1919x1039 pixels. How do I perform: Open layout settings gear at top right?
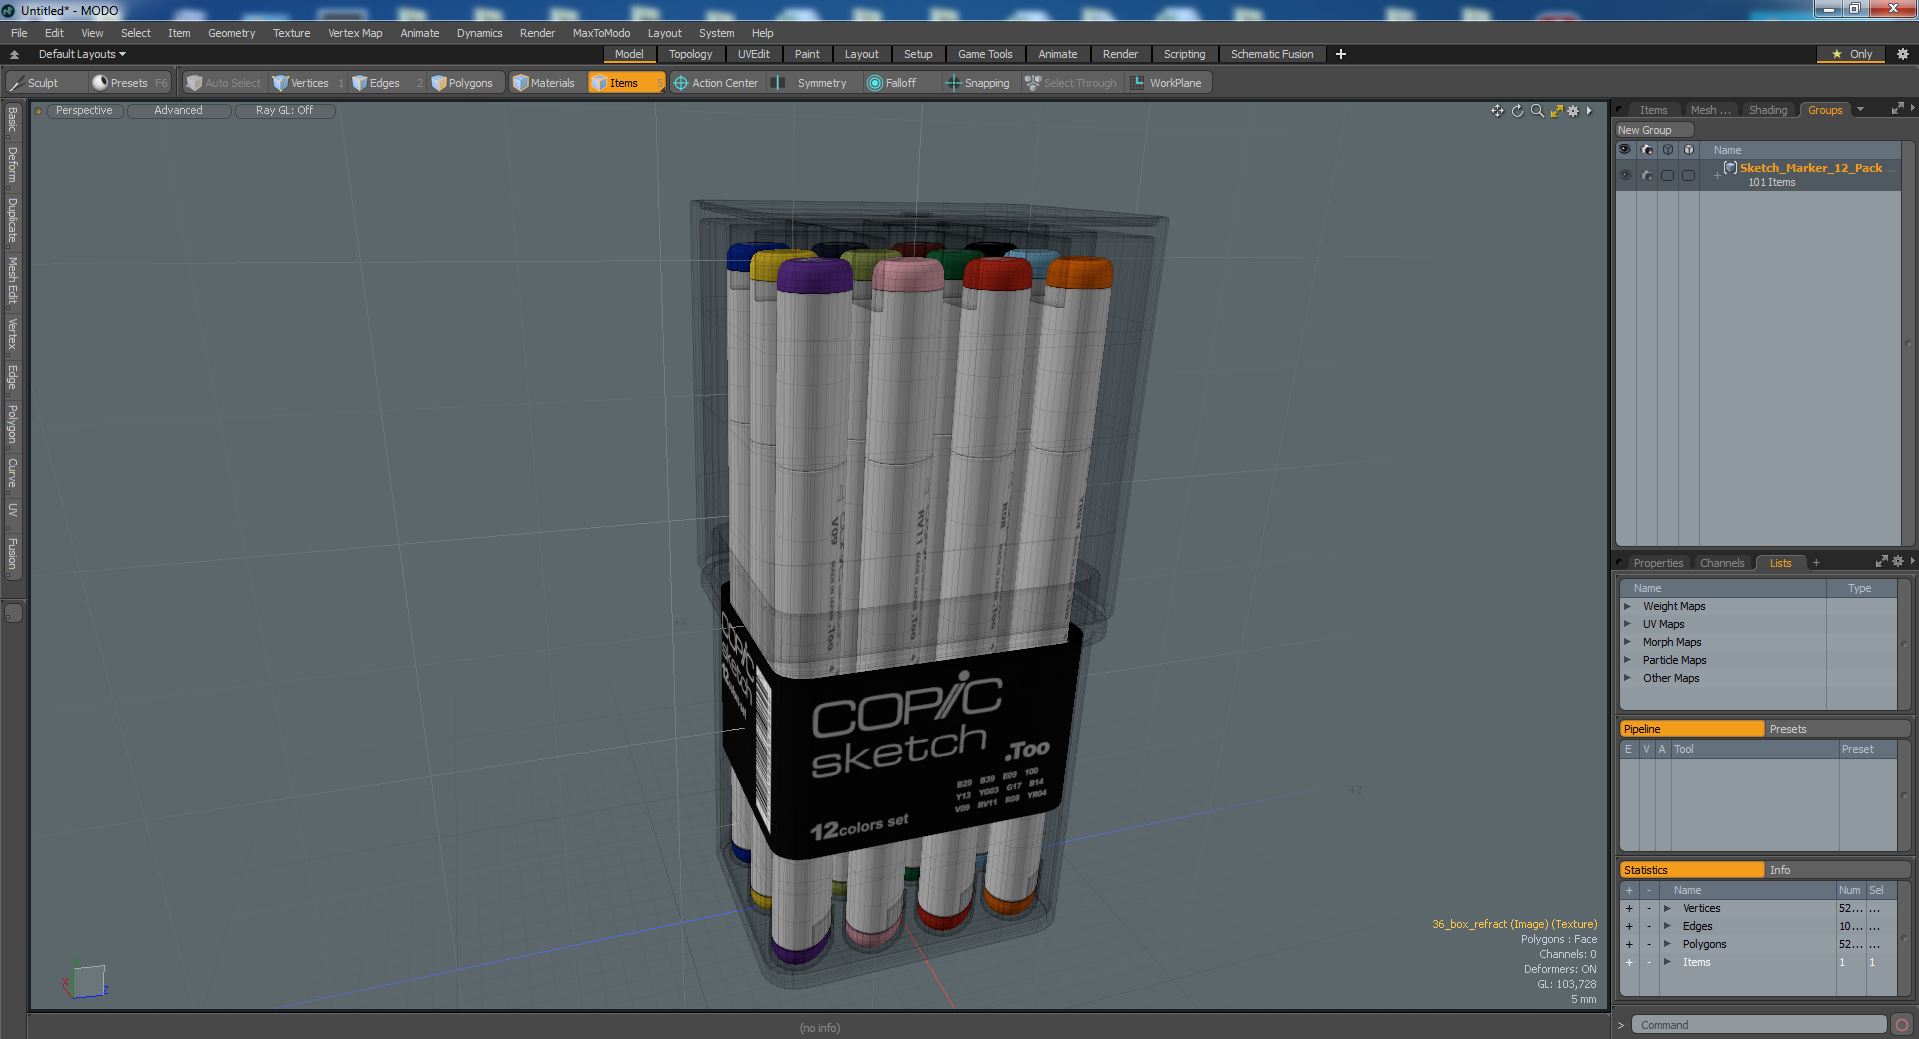coord(1903,54)
